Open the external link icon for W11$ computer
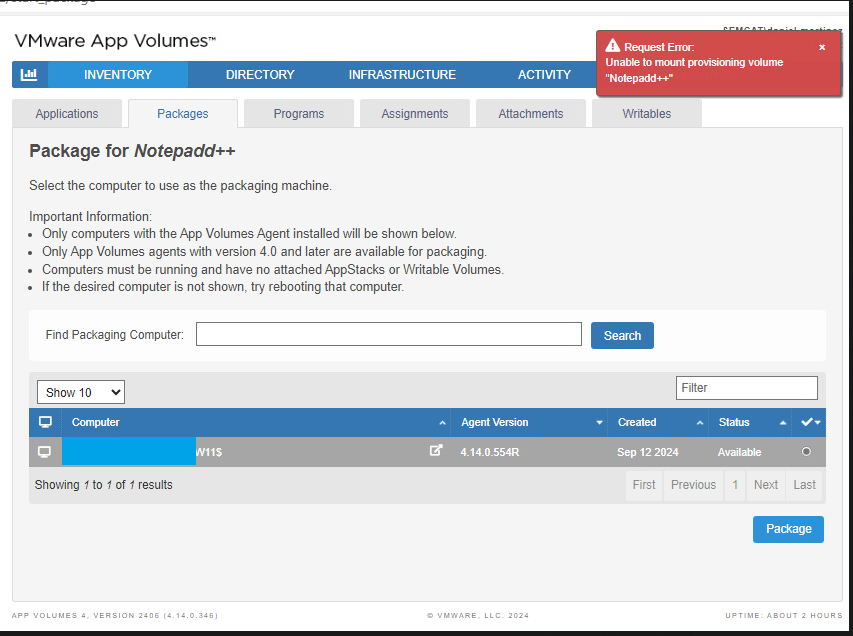 click(436, 450)
